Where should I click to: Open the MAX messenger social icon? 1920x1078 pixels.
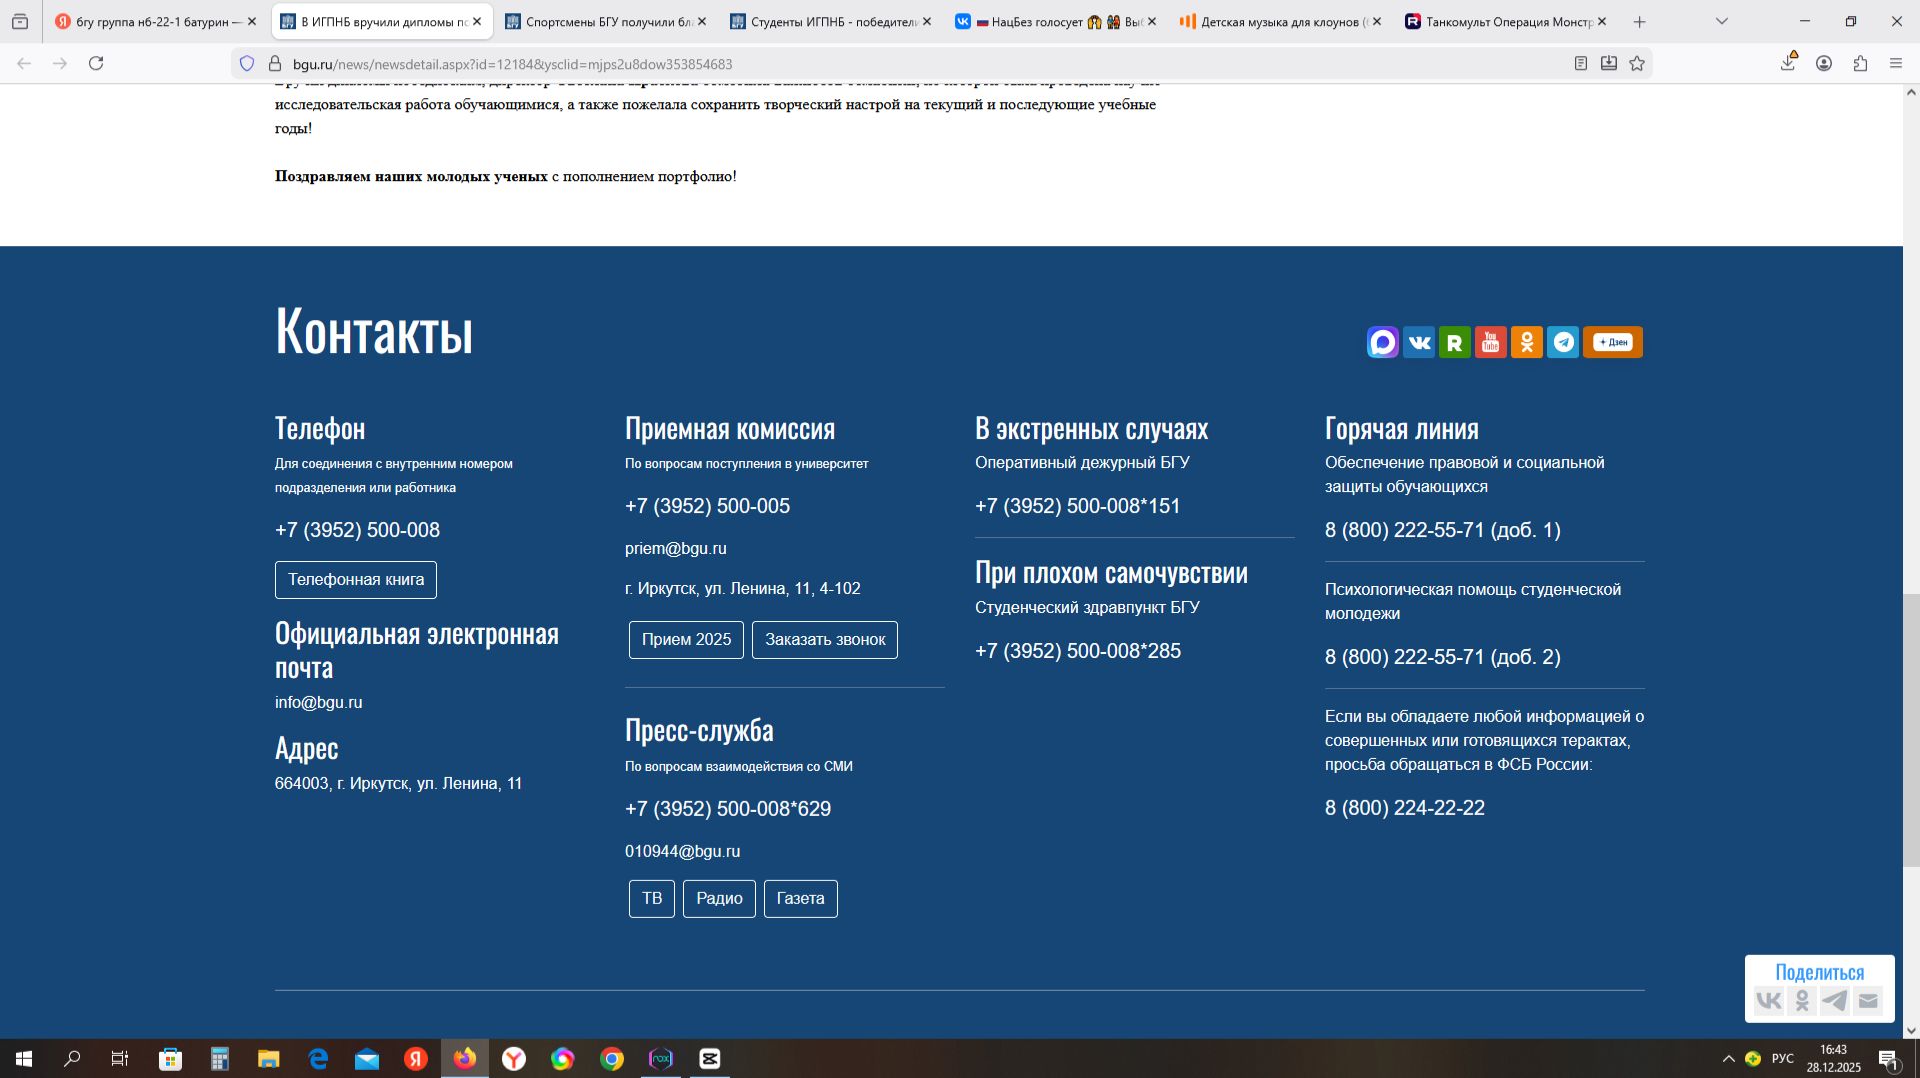[1382, 342]
